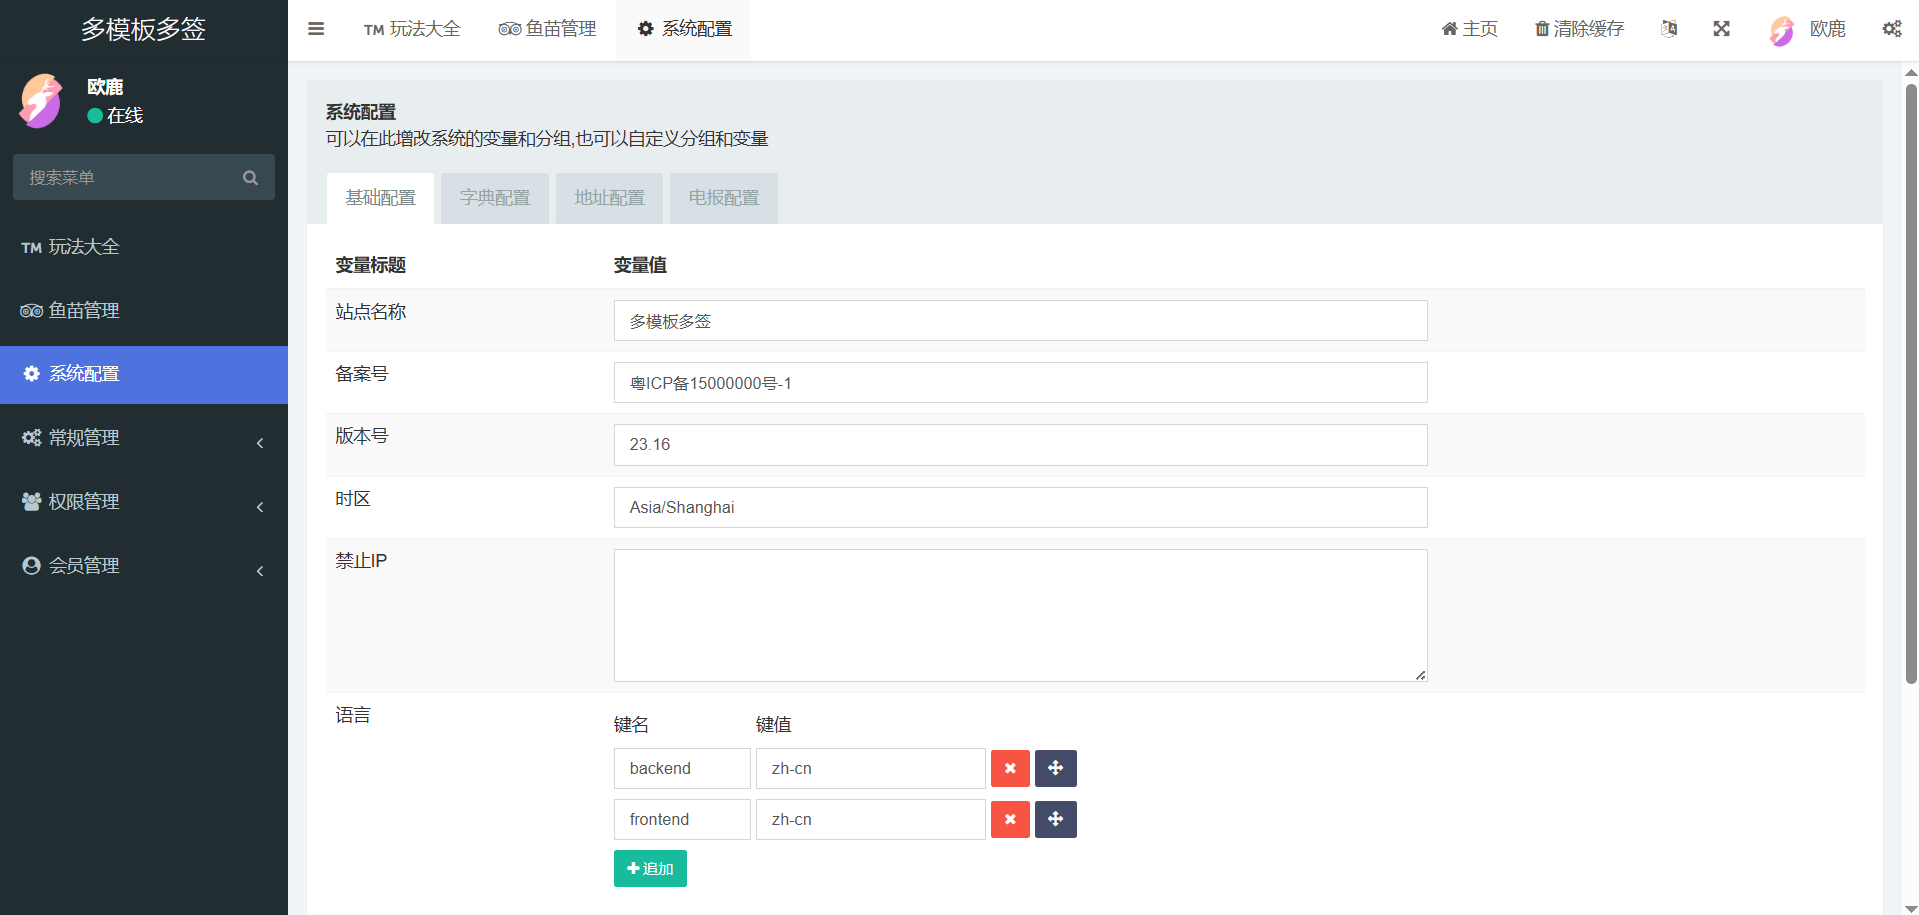The width and height of the screenshot is (1919, 915).
Task: Delete the frontend language row
Action: (1010, 819)
